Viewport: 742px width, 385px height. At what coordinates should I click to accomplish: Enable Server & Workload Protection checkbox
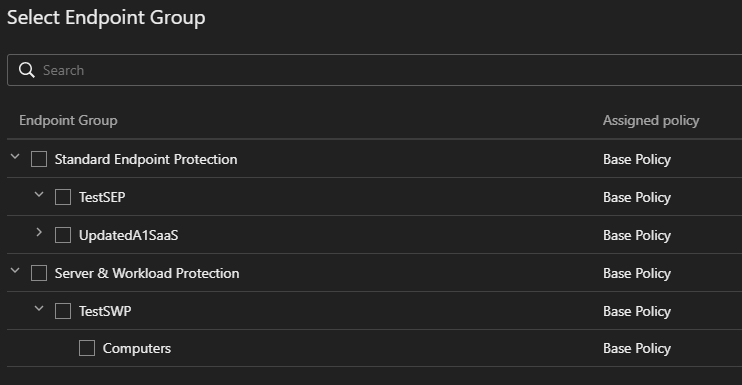[x=39, y=273]
